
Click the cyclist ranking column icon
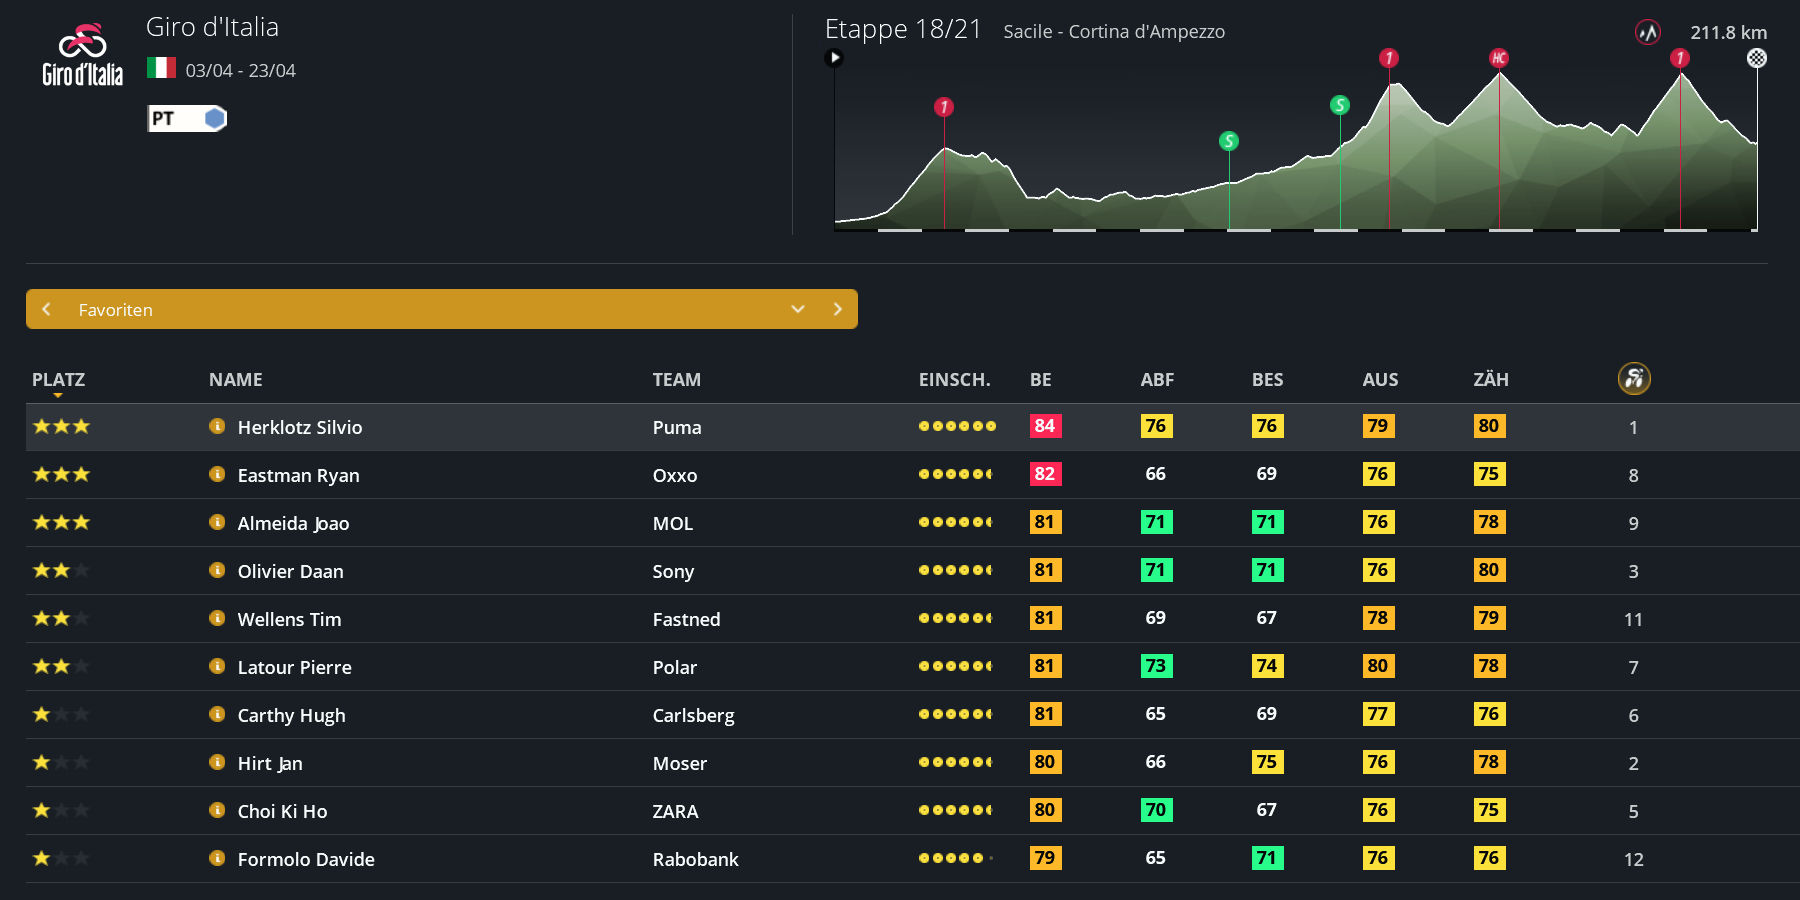click(x=1633, y=379)
